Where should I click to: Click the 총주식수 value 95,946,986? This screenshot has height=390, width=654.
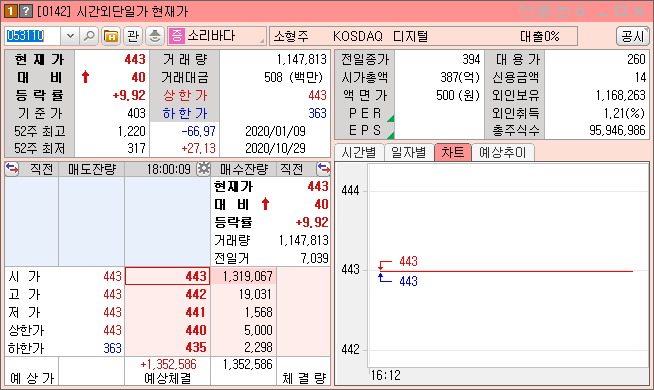(x=617, y=131)
